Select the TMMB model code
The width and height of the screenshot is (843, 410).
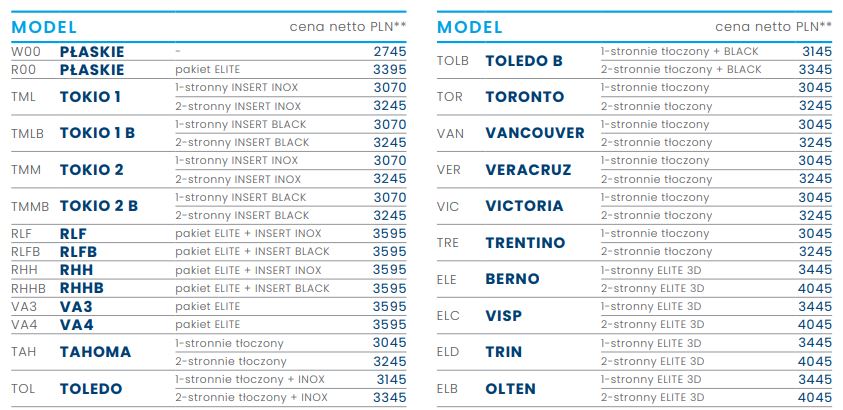coord(30,206)
